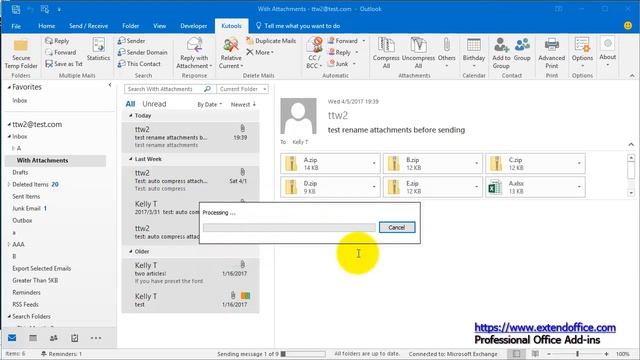The height and width of the screenshot is (360, 640).
Task: Collapse the folder pane arrow
Action: point(110,85)
